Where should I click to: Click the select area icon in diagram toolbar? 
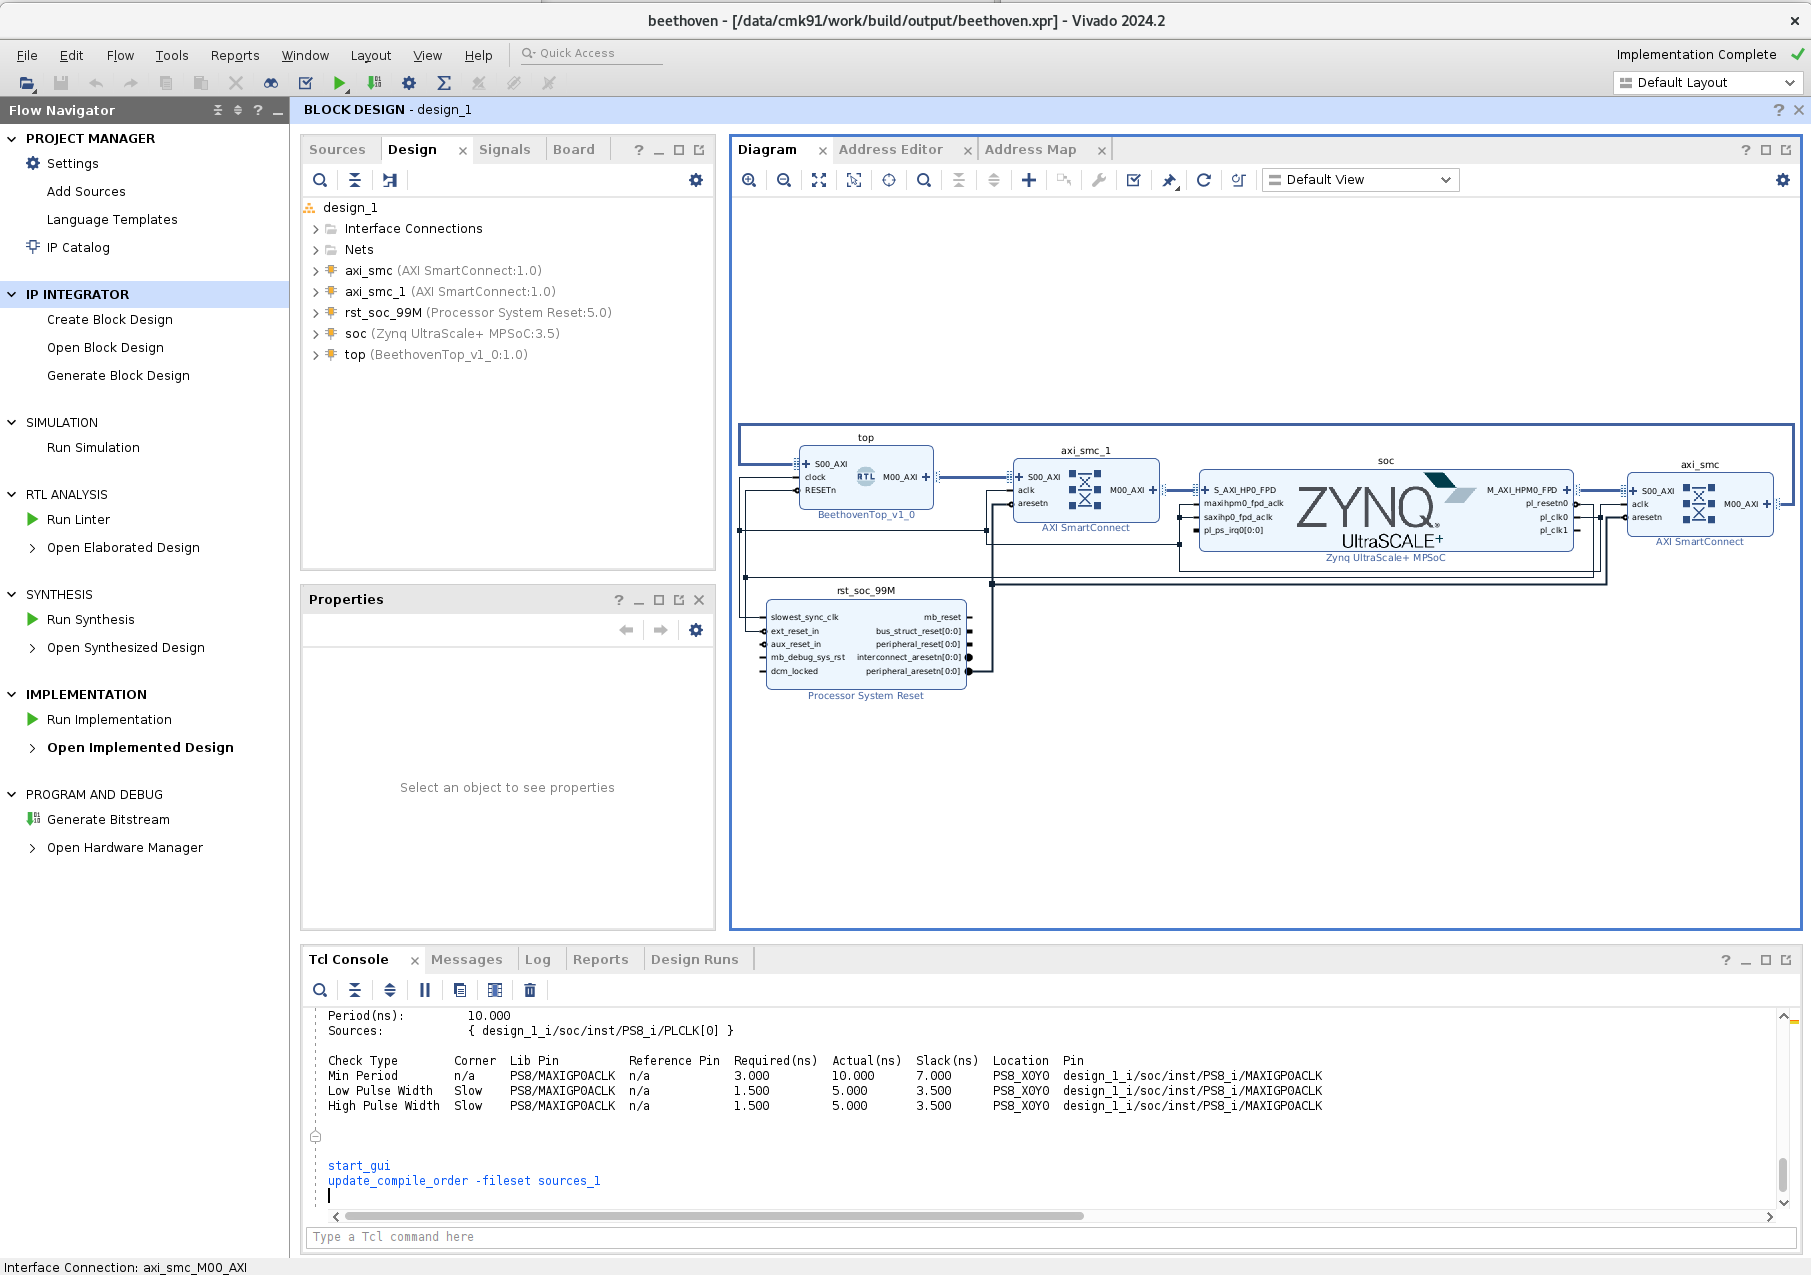coord(854,180)
